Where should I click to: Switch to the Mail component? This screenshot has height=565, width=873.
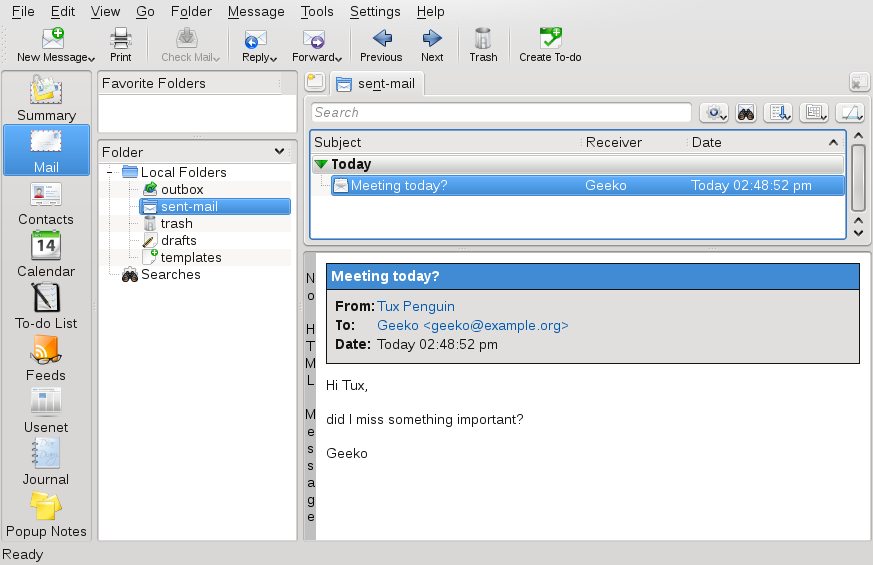[x=46, y=150]
